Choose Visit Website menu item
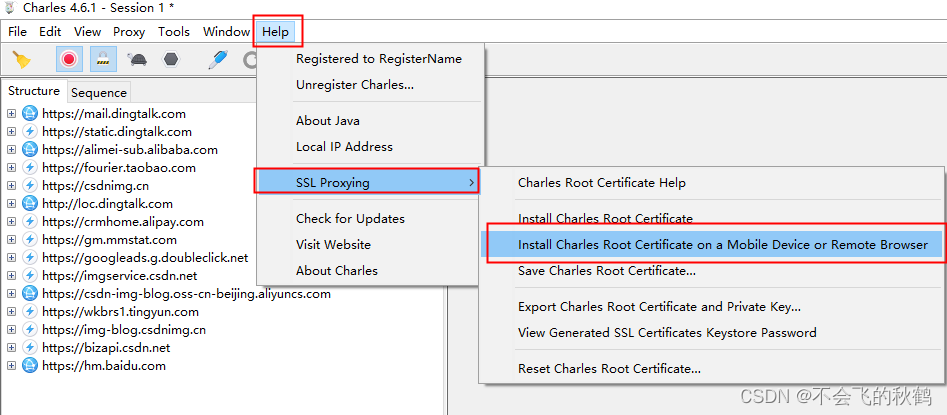This screenshot has width=947, height=415. [x=333, y=245]
